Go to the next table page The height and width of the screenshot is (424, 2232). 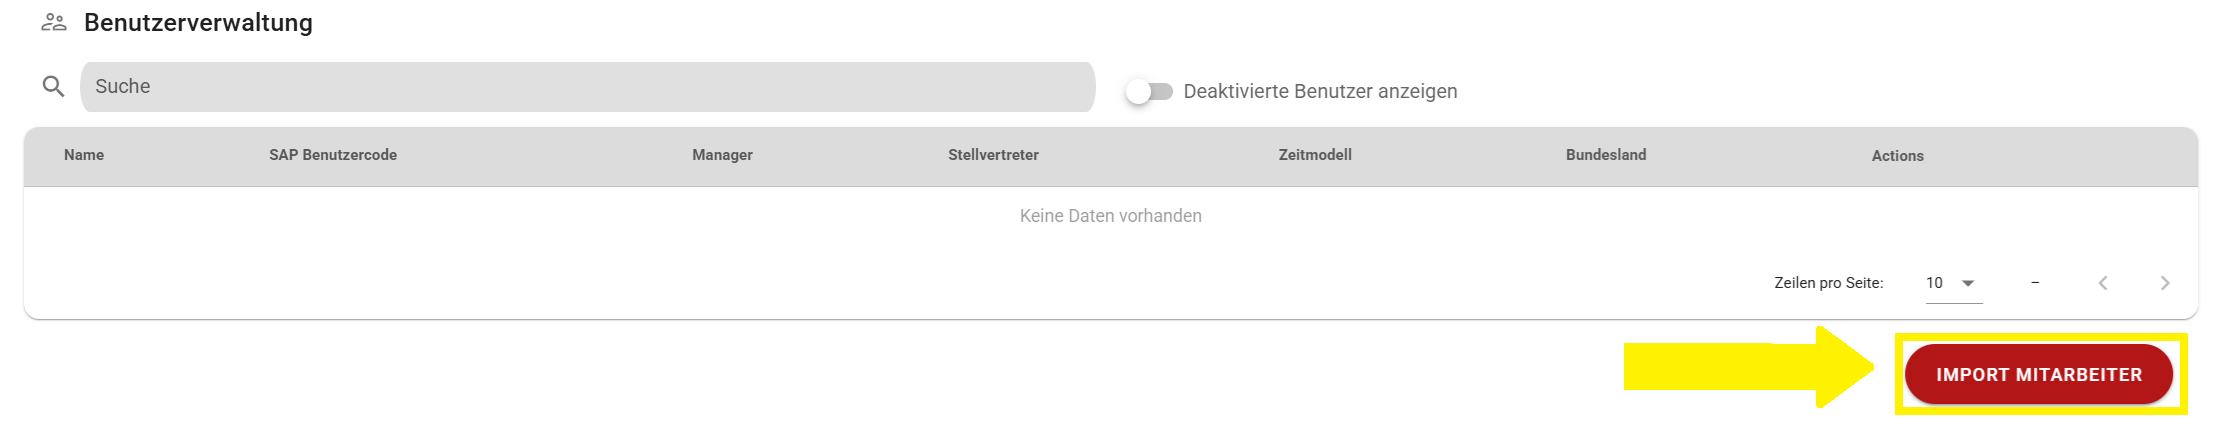[2165, 283]
